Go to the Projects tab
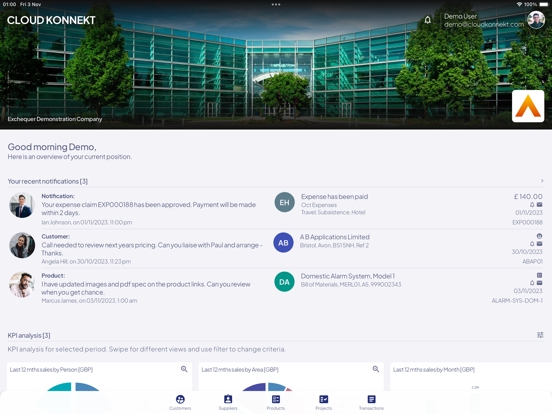This screenshot has height=414, width=552. point(324,402)
